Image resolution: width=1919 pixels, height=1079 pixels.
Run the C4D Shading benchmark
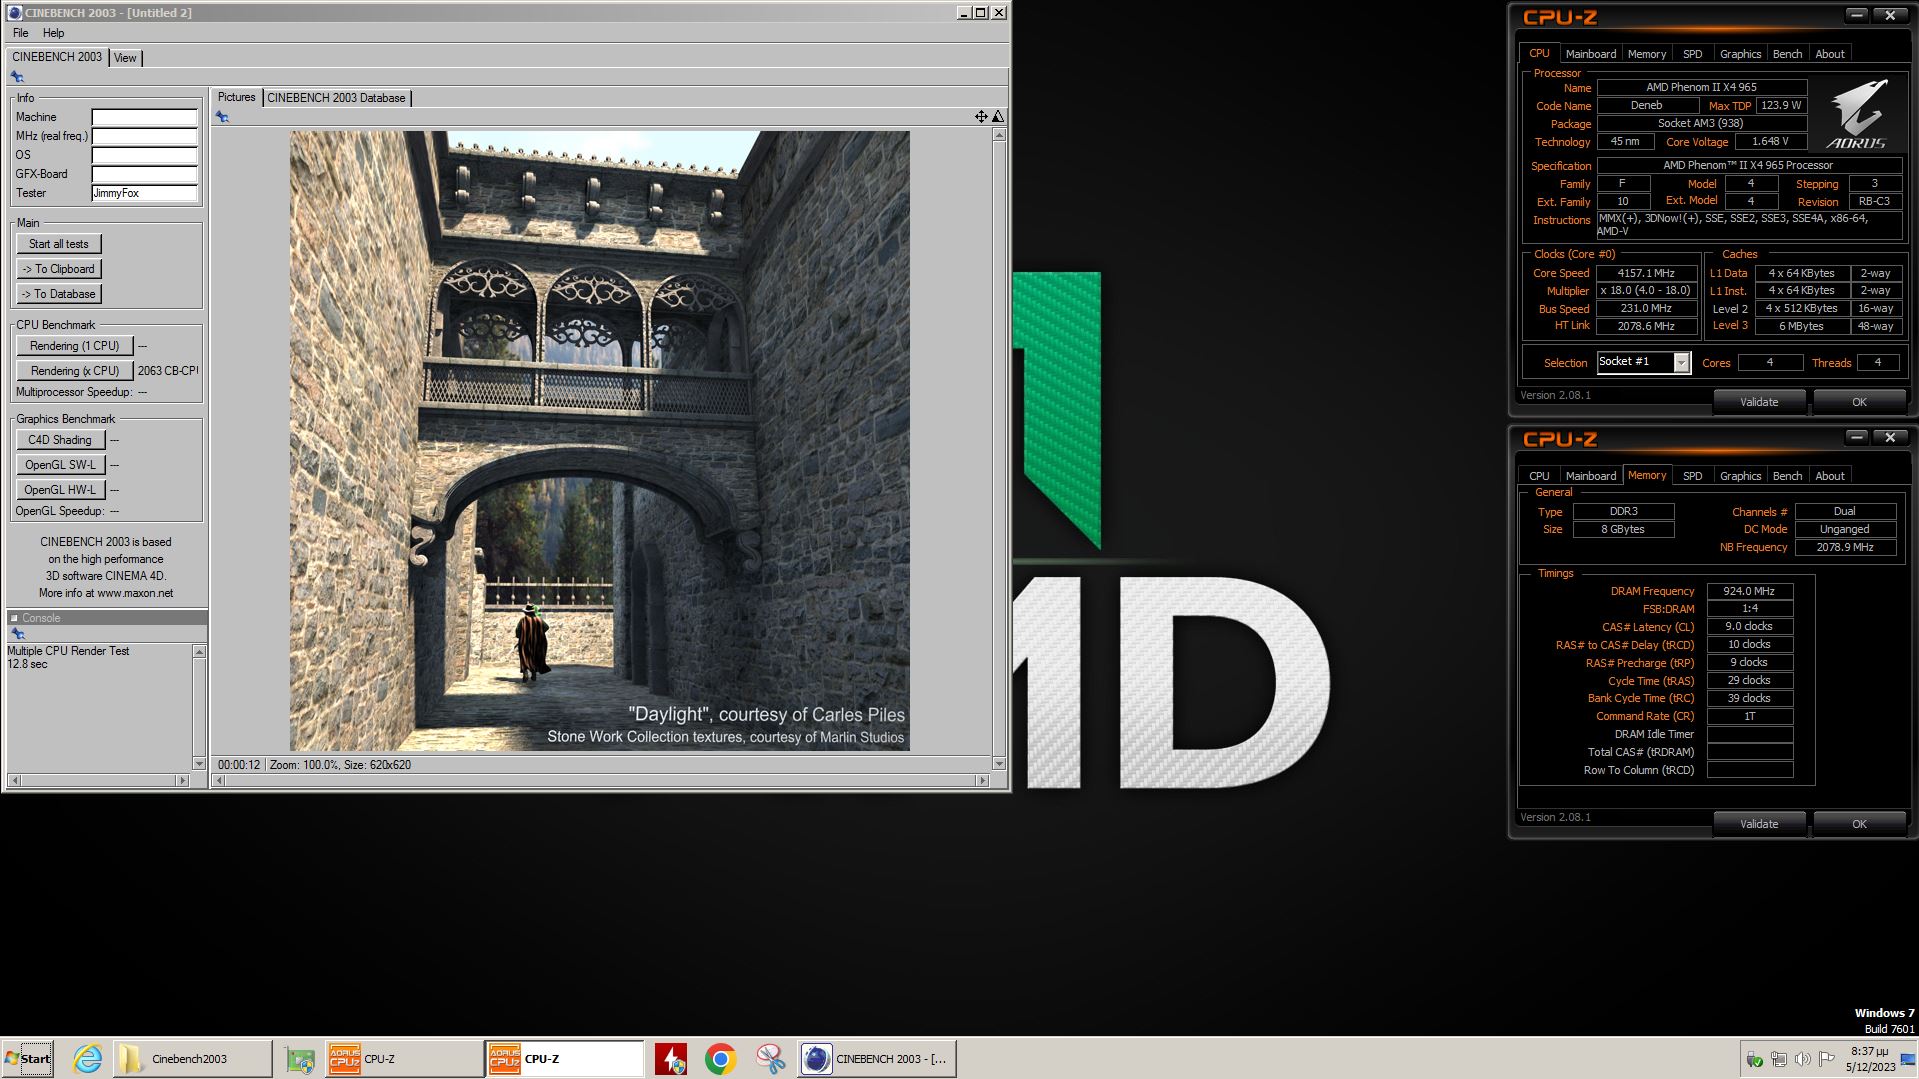[60, 440]
